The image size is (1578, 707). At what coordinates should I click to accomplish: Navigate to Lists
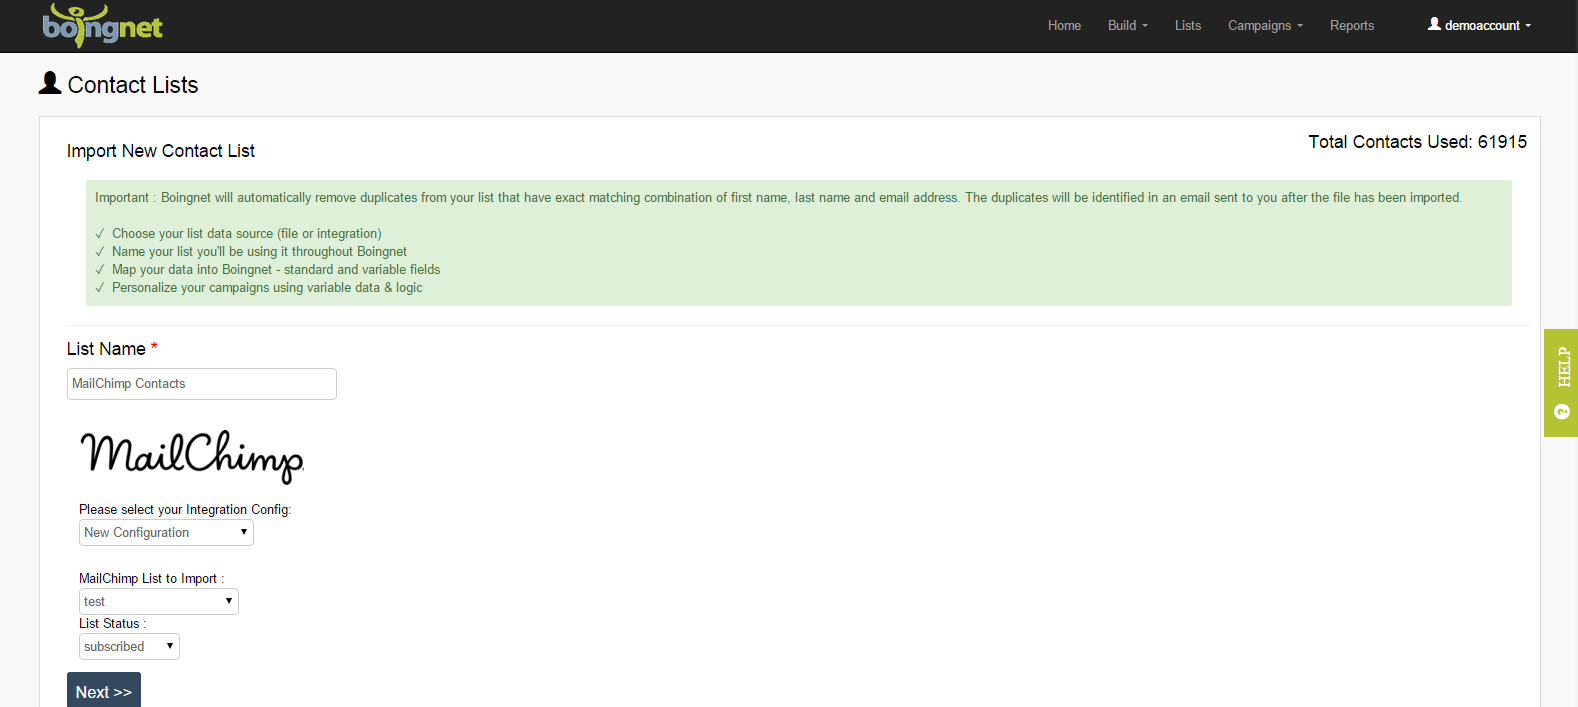(1188, 26)
